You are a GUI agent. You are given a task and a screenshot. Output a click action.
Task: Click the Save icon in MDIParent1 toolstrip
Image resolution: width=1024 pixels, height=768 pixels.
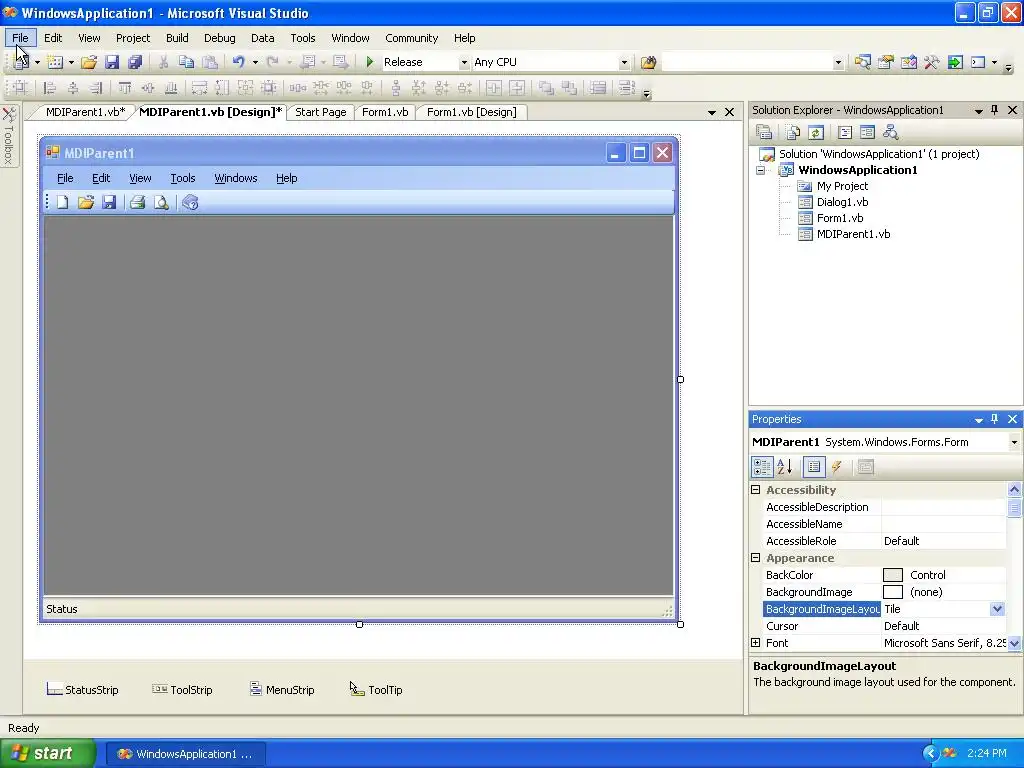(x=108, y=202)
